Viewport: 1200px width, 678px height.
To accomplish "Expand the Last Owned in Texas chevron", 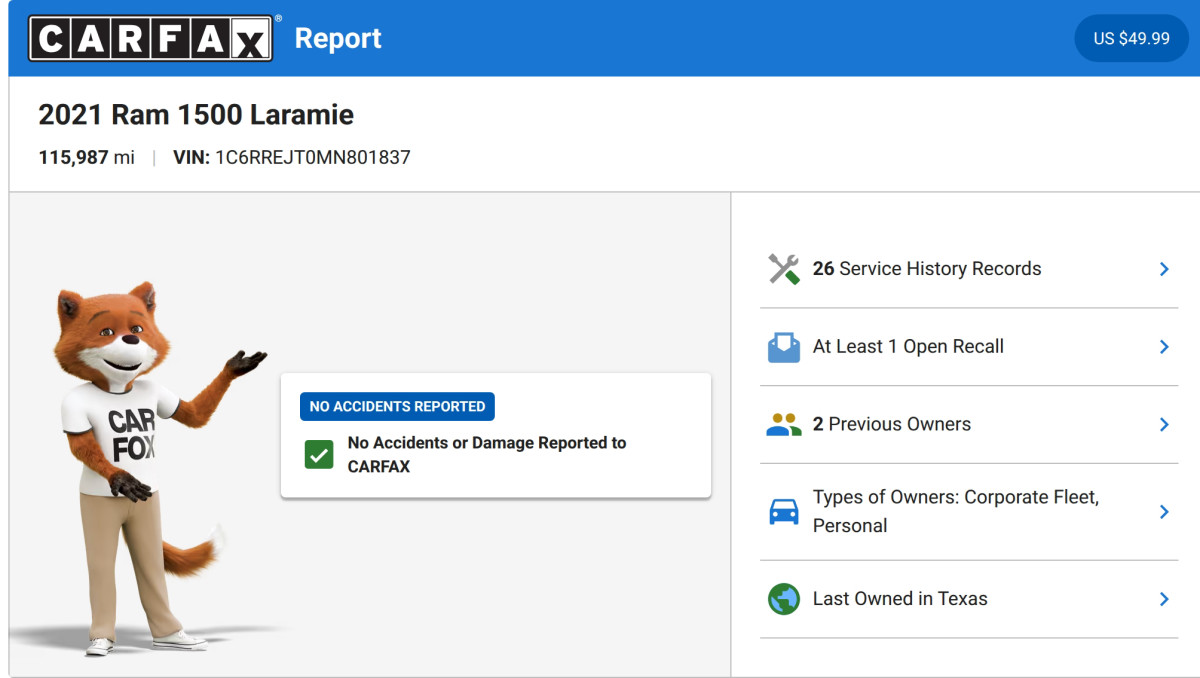I will coord(1164,599).
